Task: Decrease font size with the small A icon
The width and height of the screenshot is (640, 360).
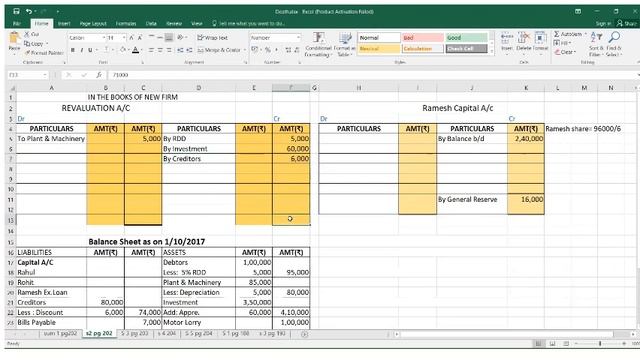Action: point(140,38)
